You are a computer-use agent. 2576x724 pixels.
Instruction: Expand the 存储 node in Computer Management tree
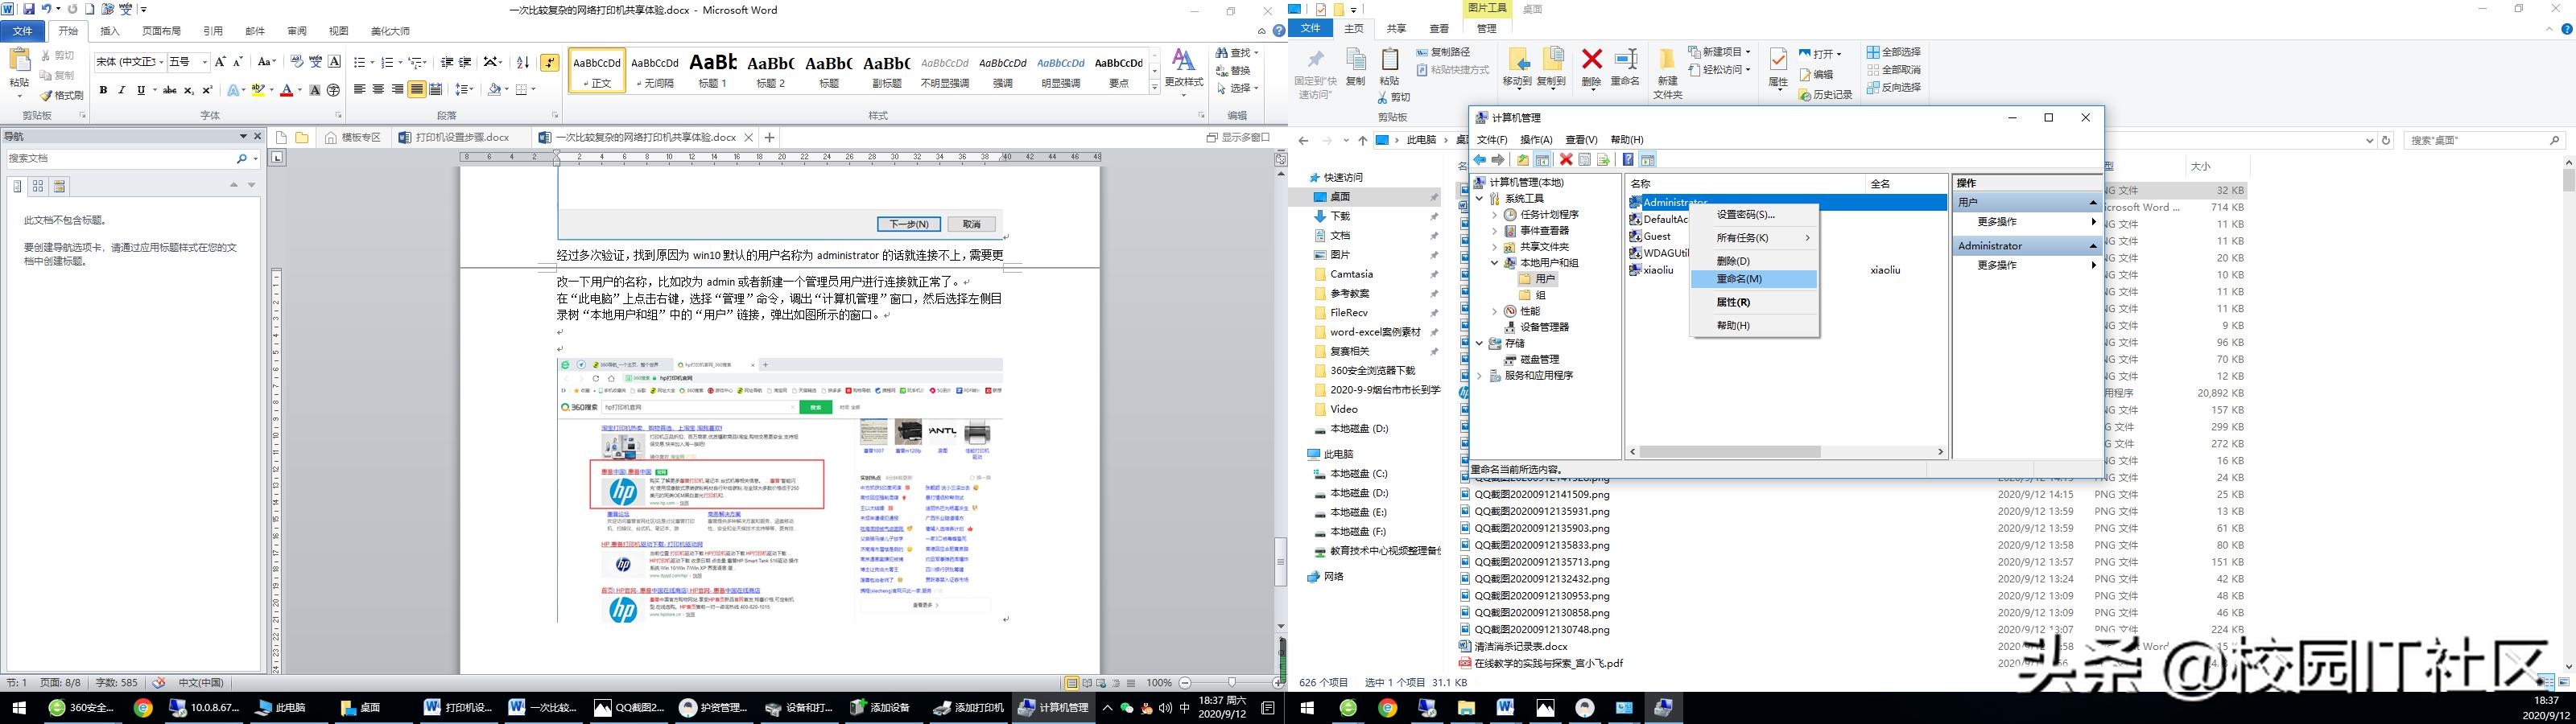1480,342
